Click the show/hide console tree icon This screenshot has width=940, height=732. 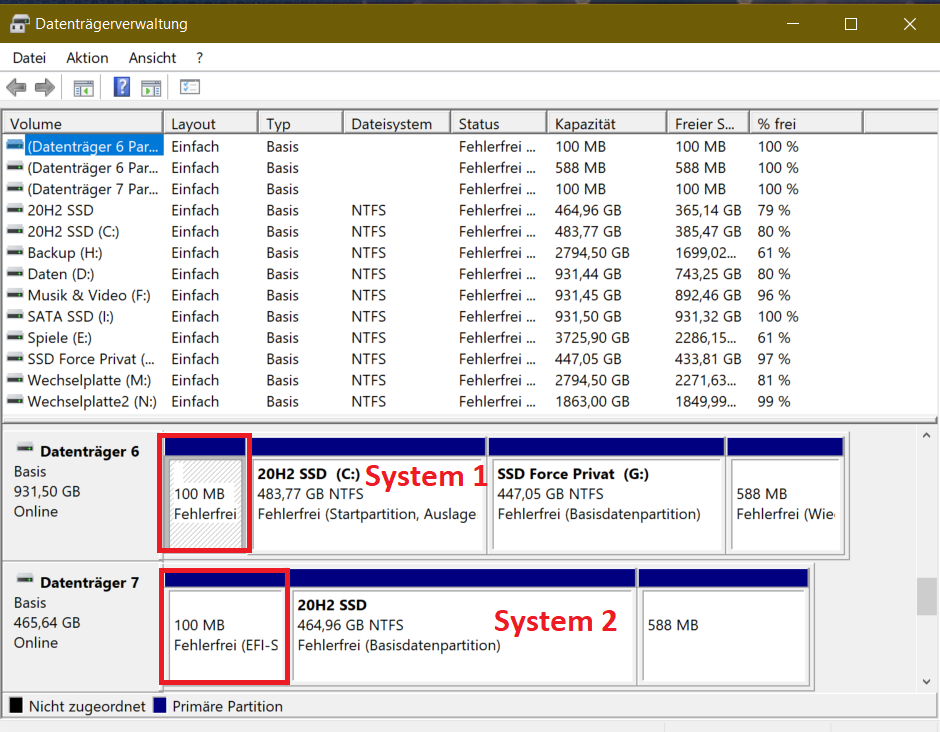coord(83,88)
